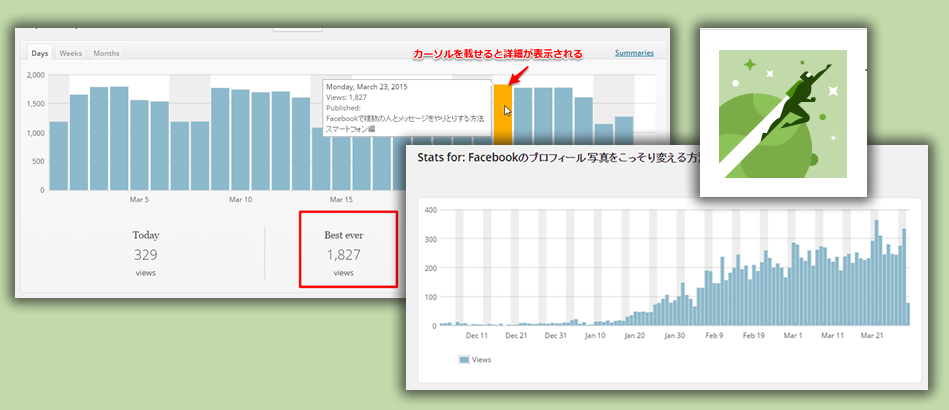The height and width of the screenshot is (410, 949).
Task: Click 'Monday, March 23, 2015' in tooltip
Action: coord(367,87)
